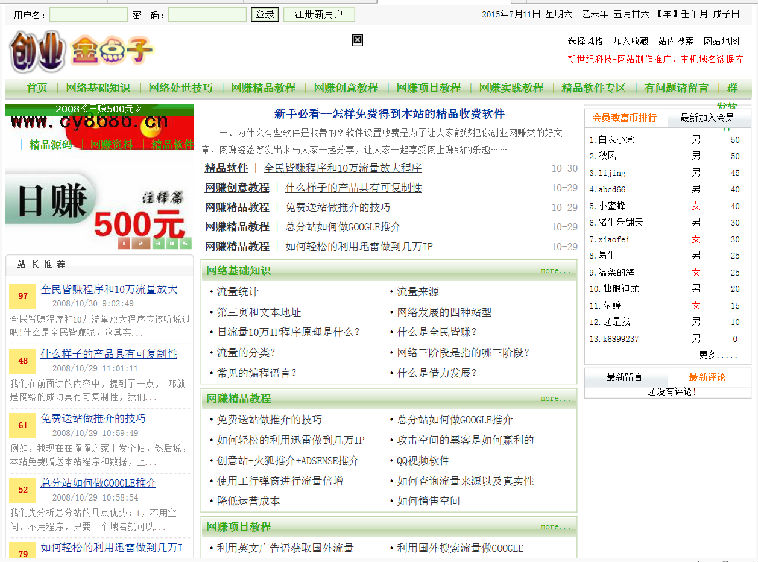This screenshot has width=758, height=562.
Task: Click the yellow 52 score badge
Action: 23,490
